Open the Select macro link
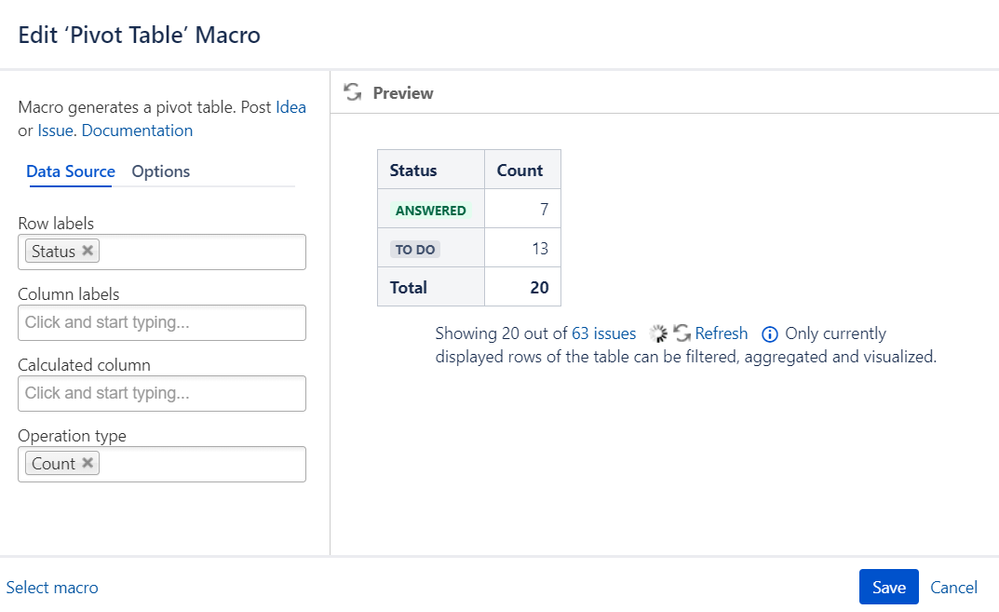Image resolution: width=999 pixels, height=612 pixels. point(52,587)
